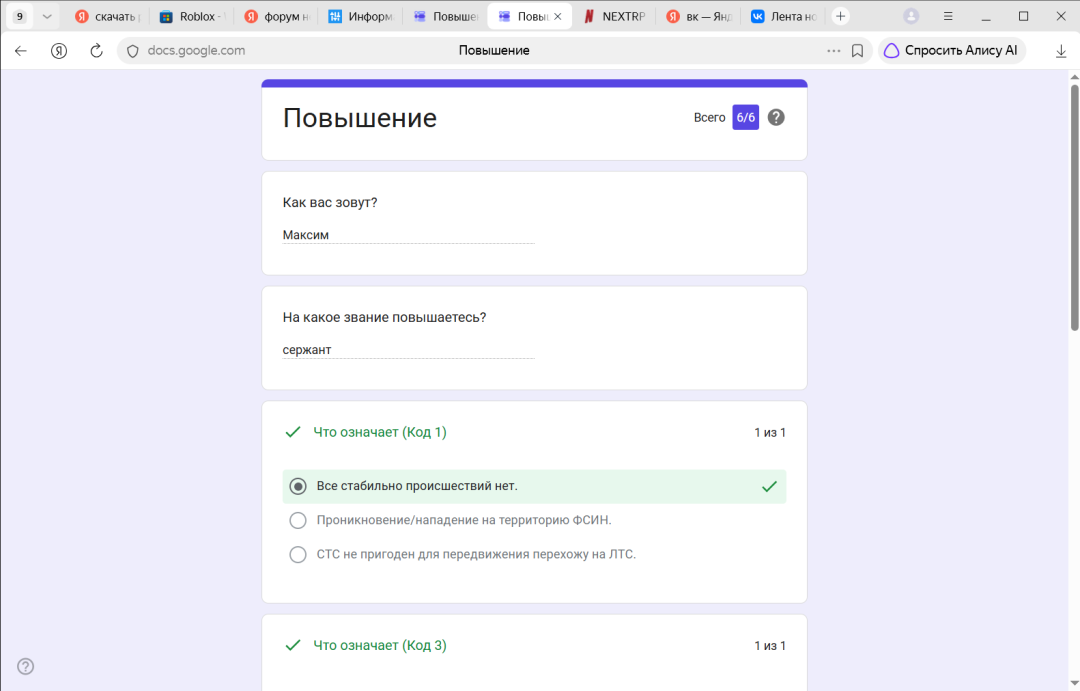Image resolution: width=1080 pixels, height=691 pixels.
Task: Click the scrollbar up arrow
Action: 1074,76
